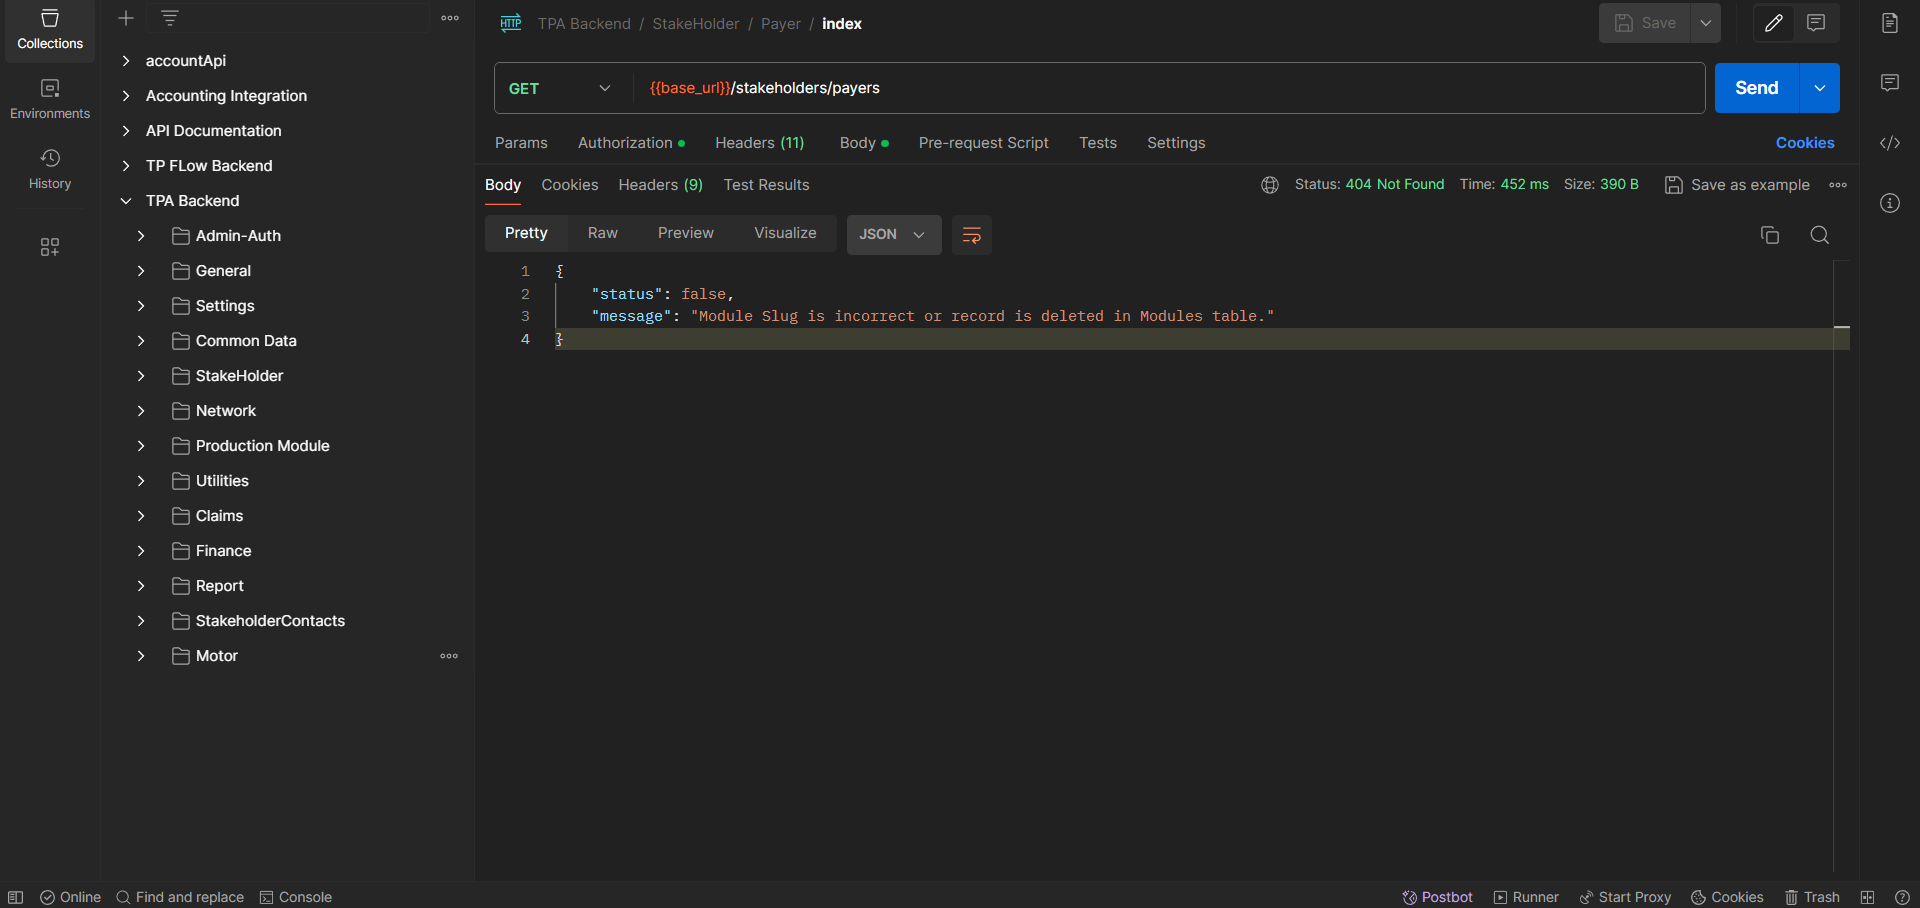Open the JSON format dropdown
Screen dimensions: 1920x908
[x=893, y=235]
